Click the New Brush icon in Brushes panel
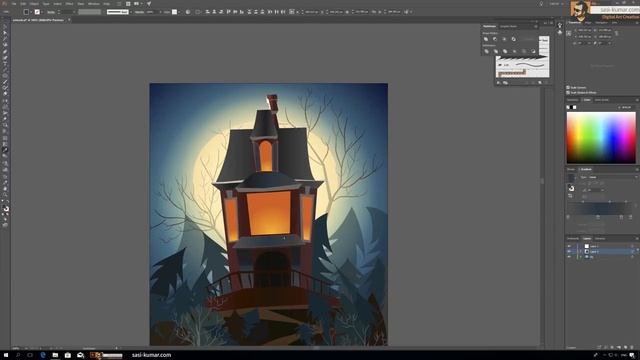Image resolution: width=640 pixels, height=360 pixels. (x=540, y=82)
